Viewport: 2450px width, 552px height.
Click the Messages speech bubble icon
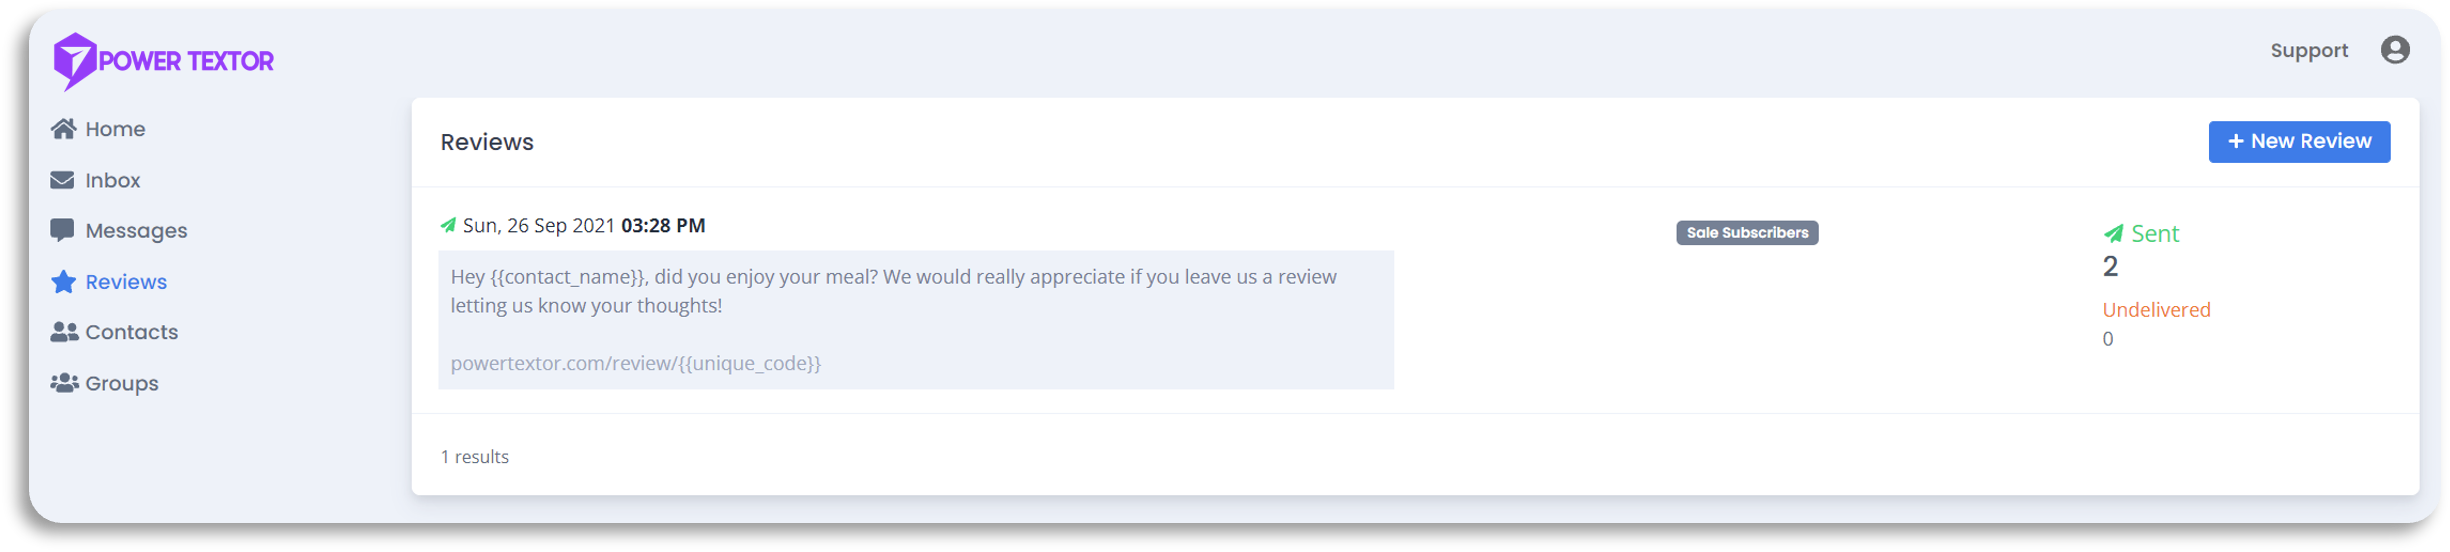click(x=62, y=231)
